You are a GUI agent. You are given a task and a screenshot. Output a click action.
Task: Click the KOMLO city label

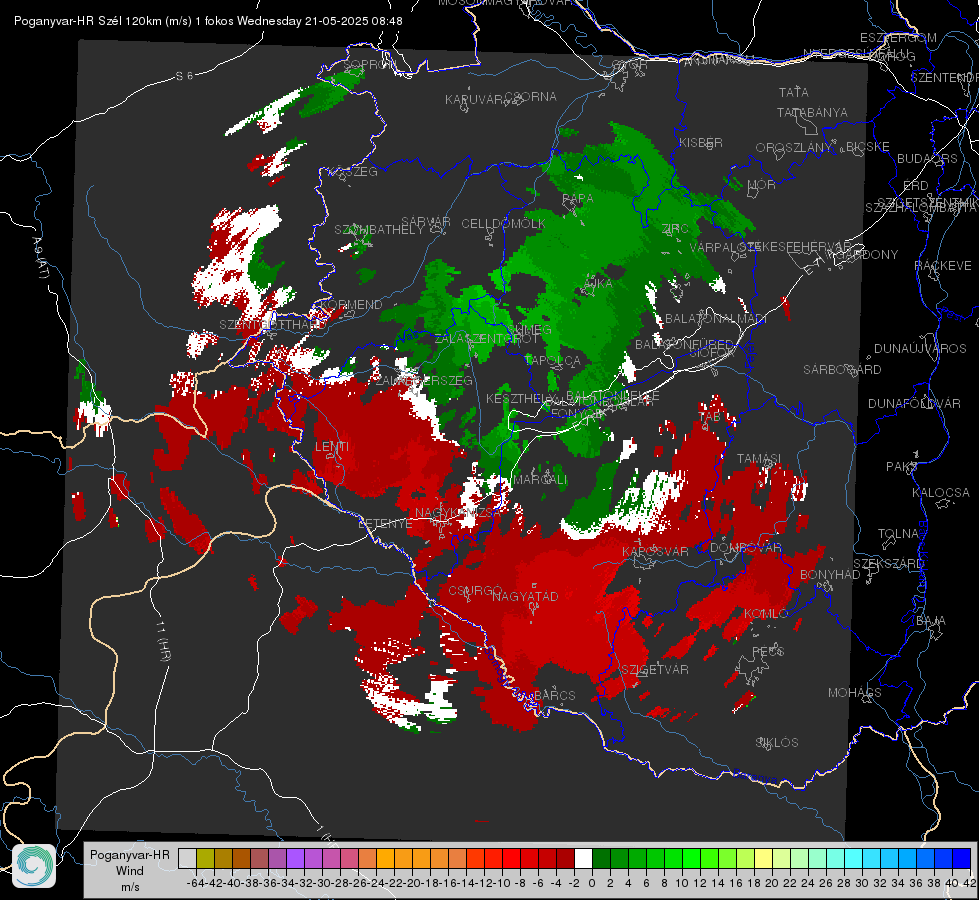pos(766,614)
